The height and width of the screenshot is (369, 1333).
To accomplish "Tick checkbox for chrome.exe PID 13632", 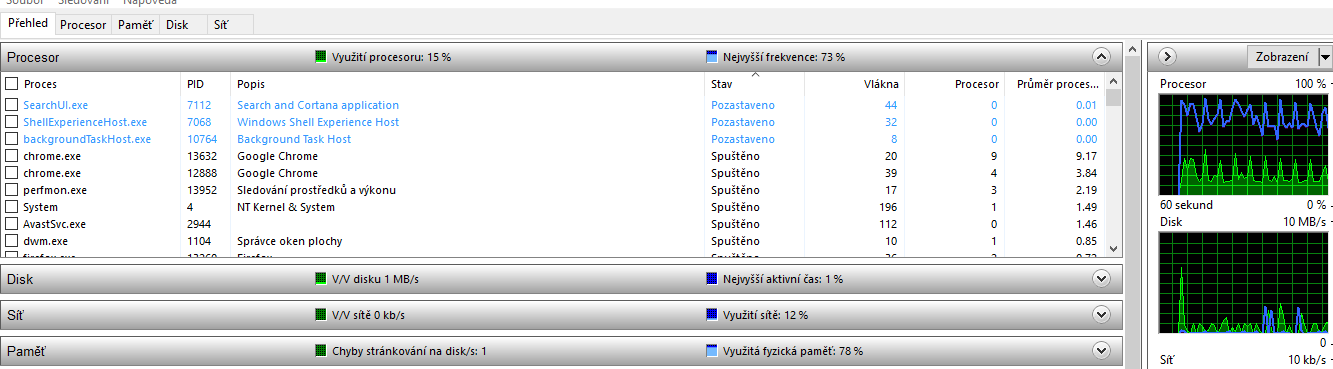I will click(12, 156).
